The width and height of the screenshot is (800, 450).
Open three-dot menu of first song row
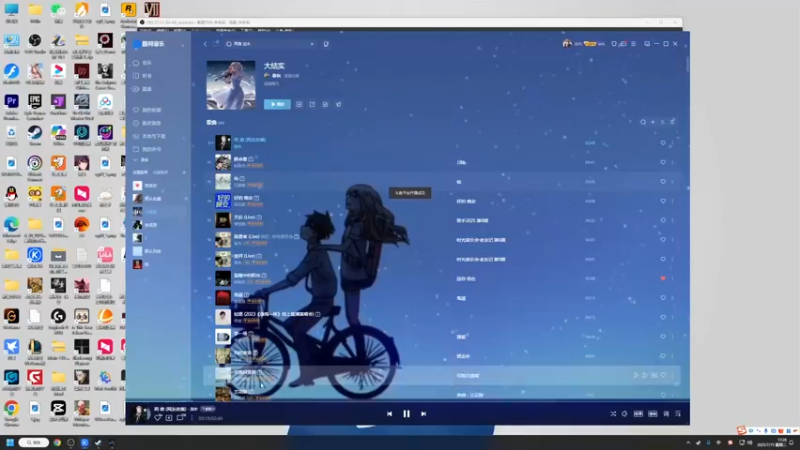672,143
